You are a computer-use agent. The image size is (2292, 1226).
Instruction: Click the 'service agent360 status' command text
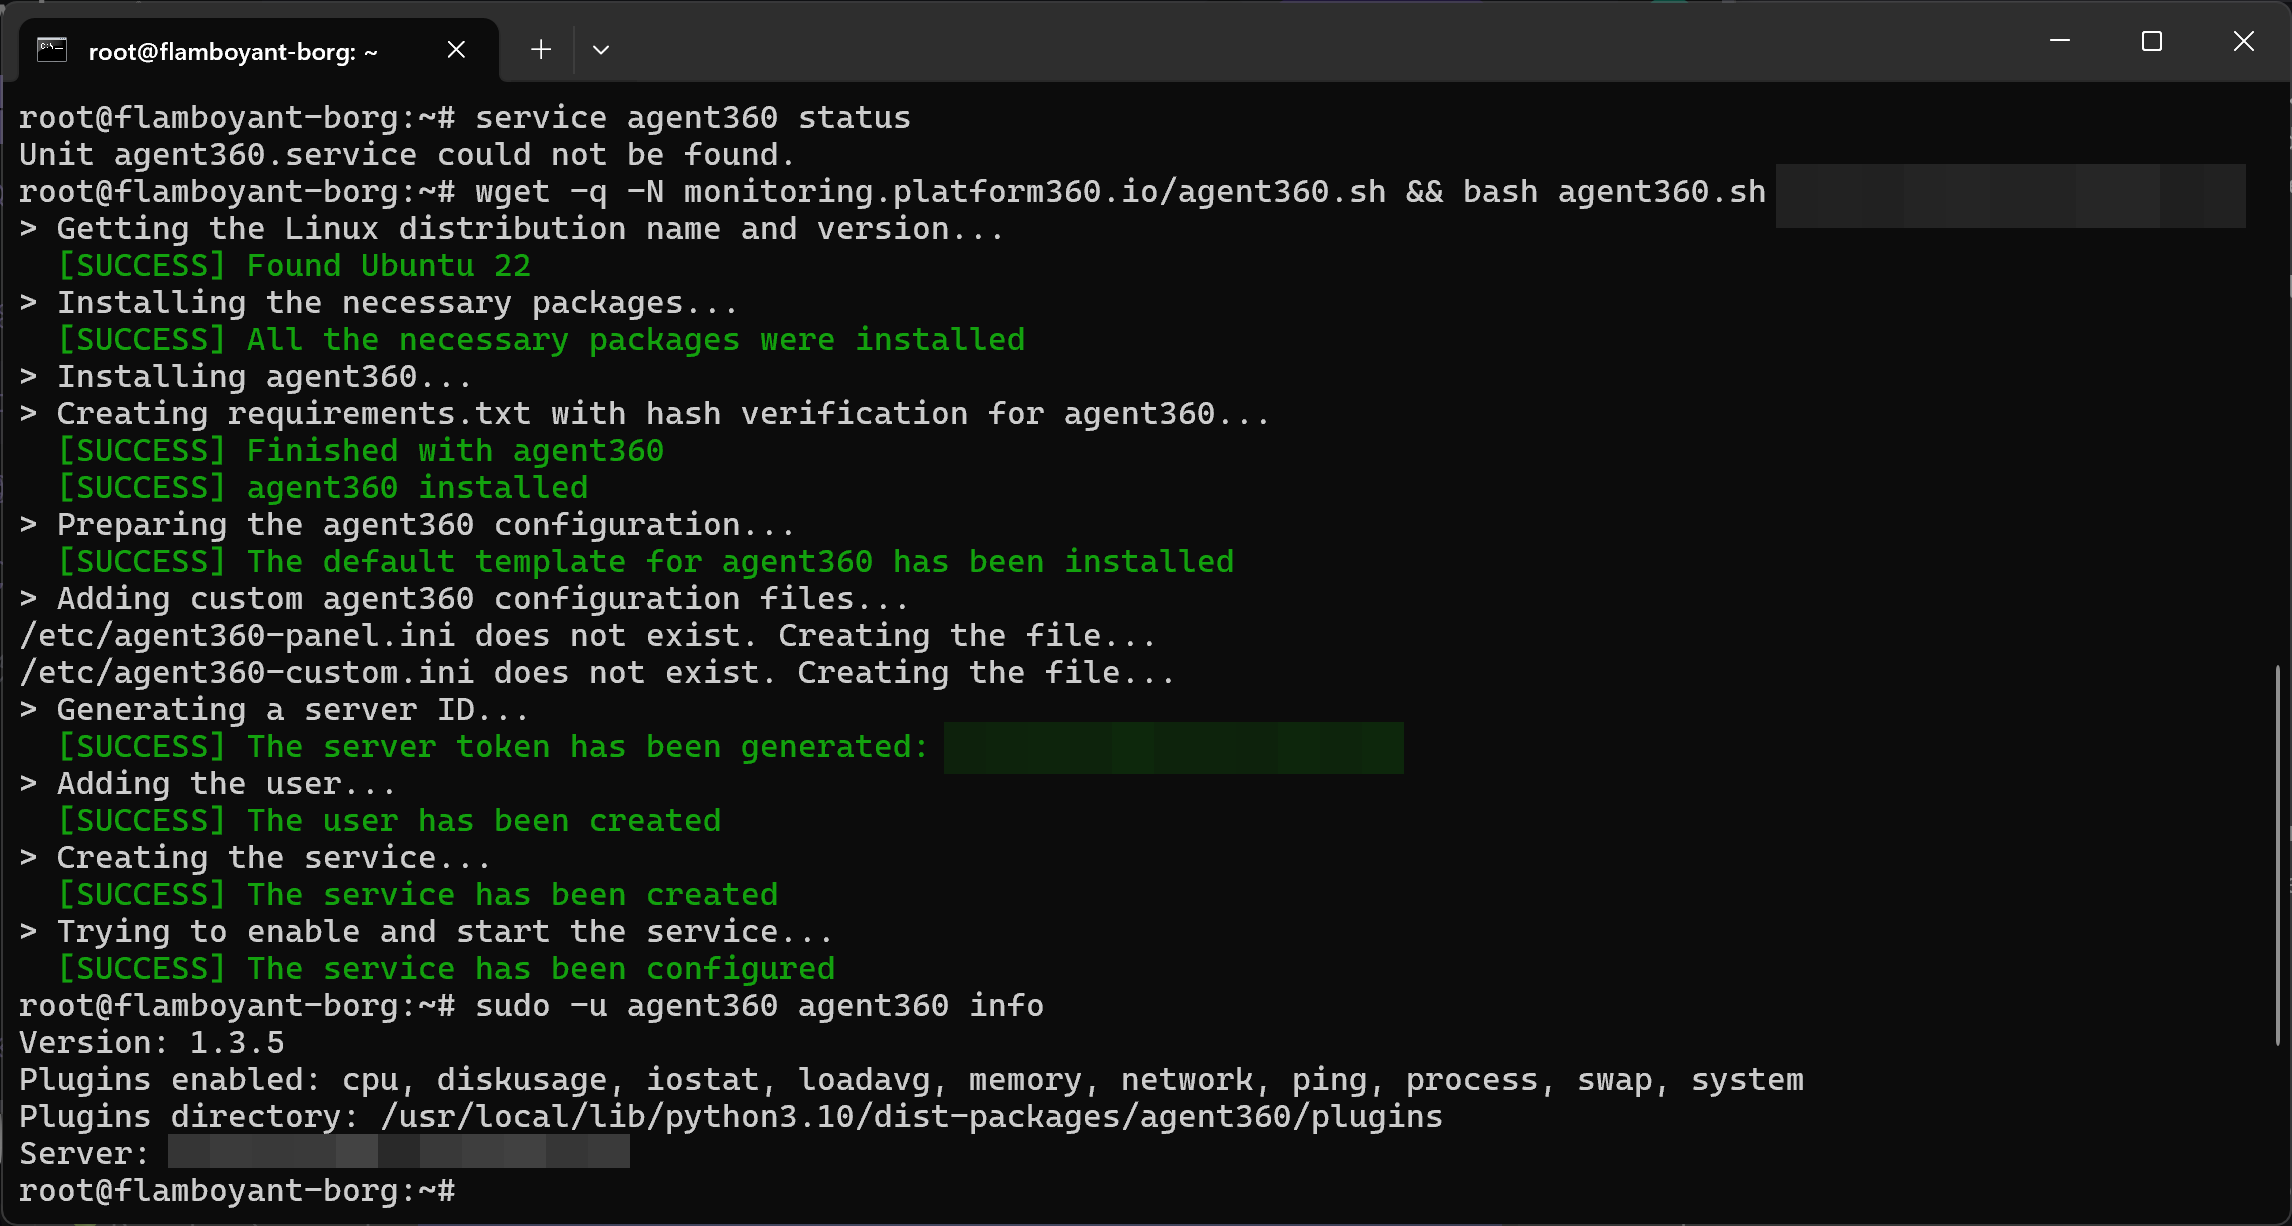(693, 118)
